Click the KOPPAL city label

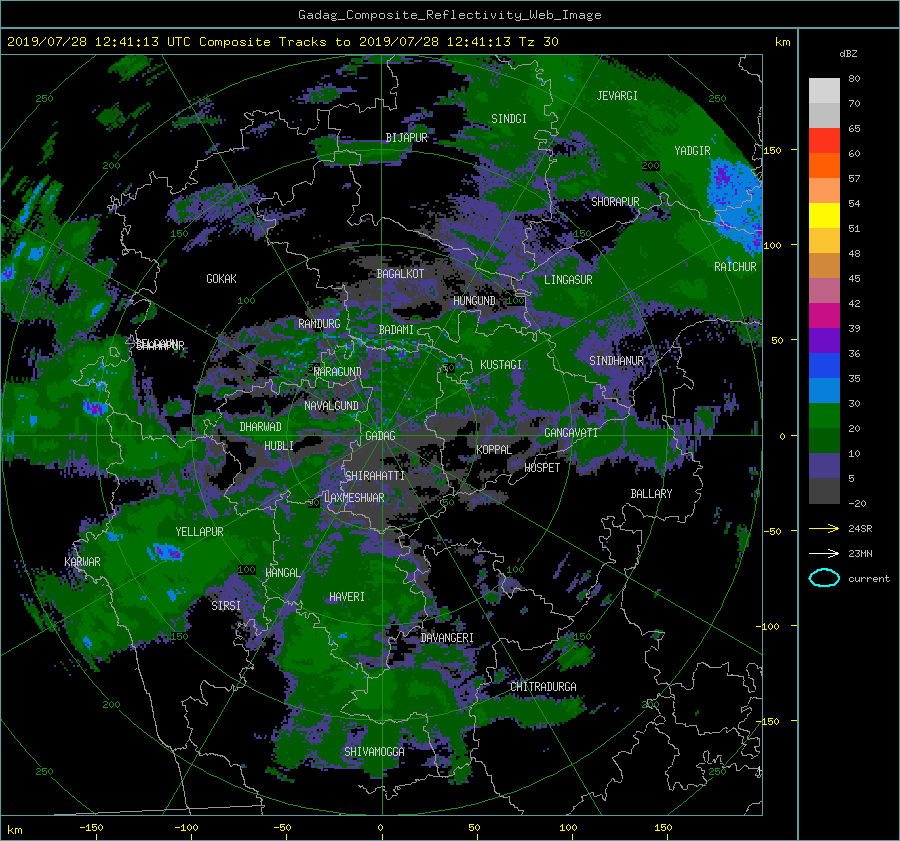pos(494,450)
